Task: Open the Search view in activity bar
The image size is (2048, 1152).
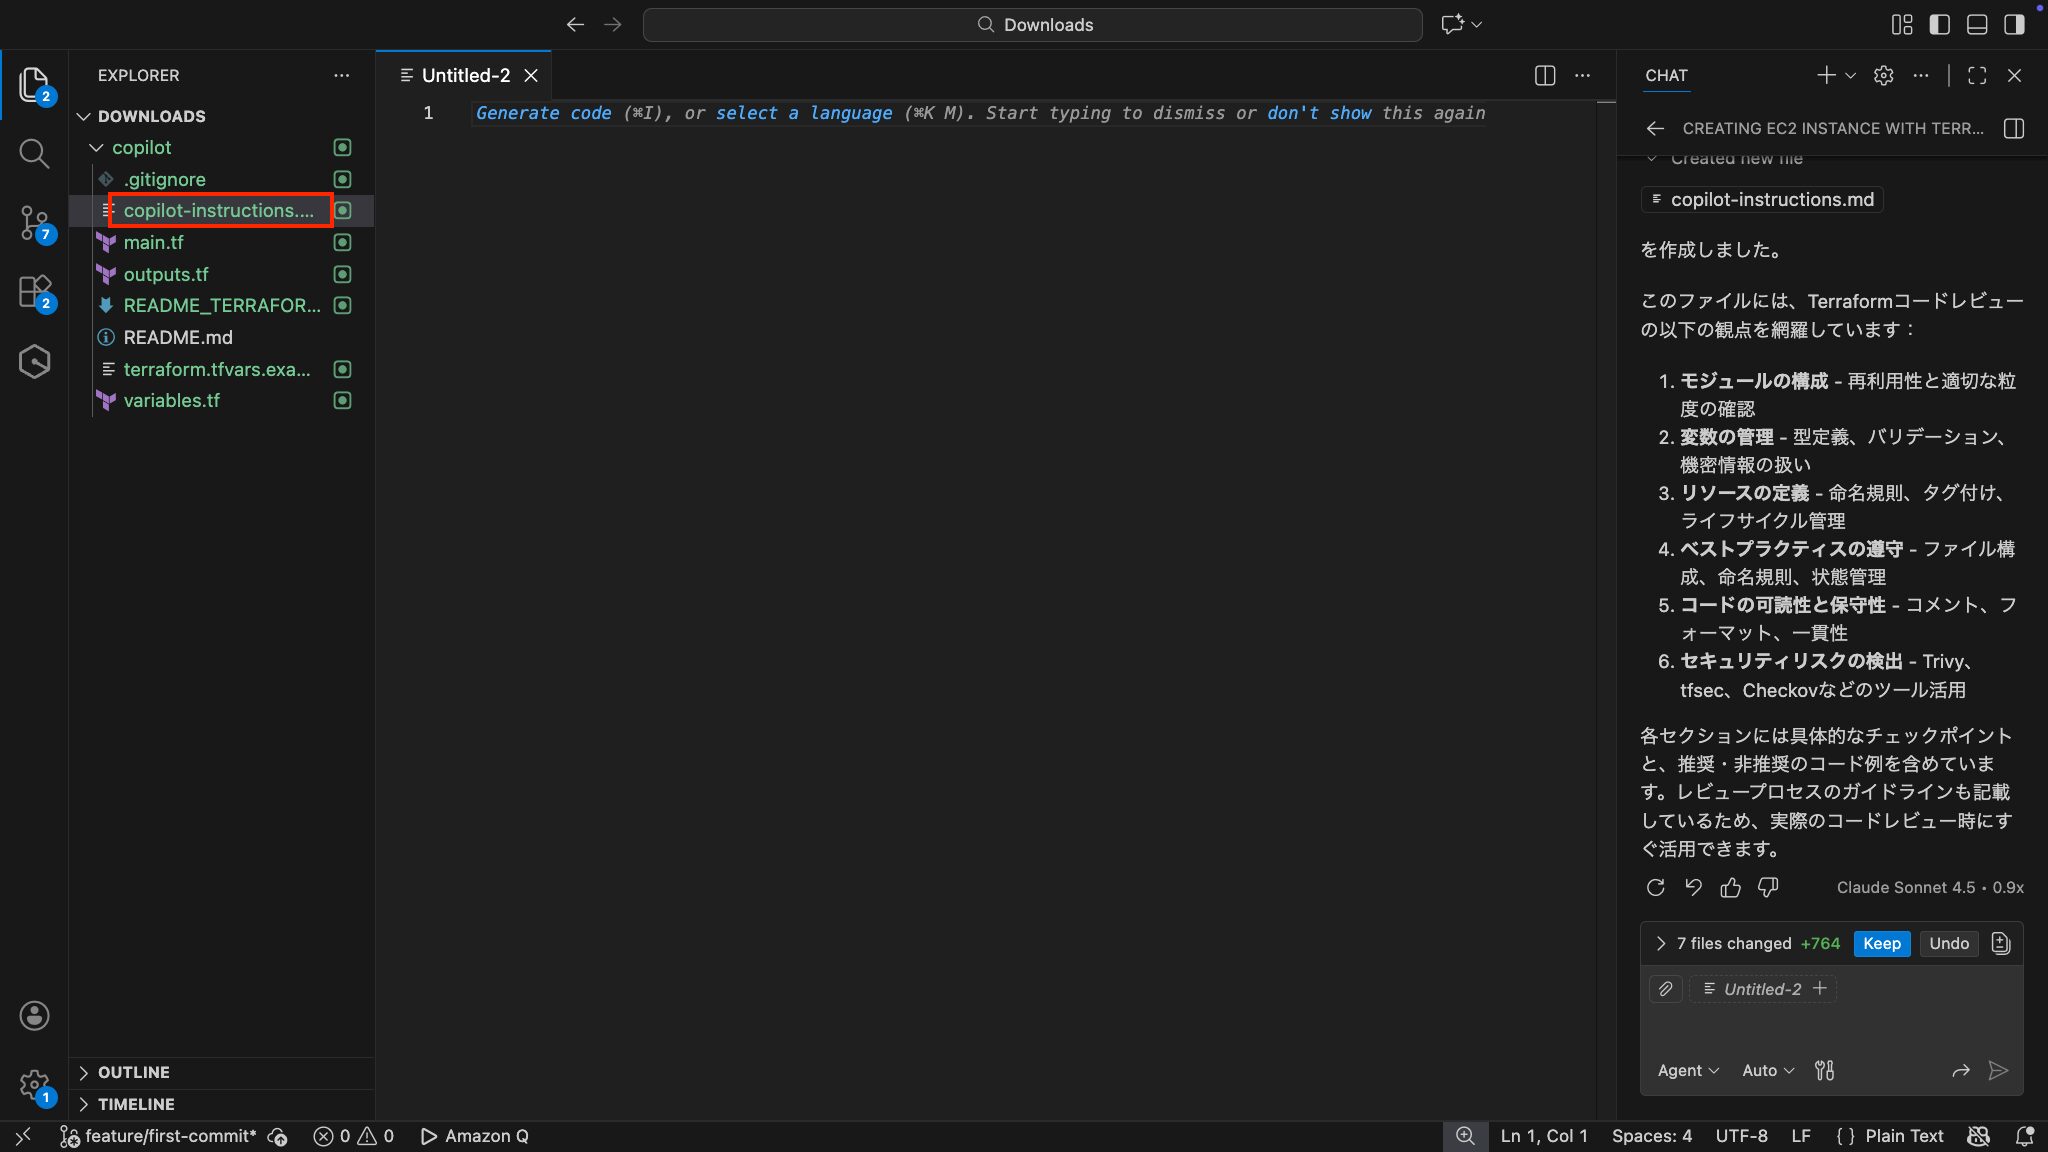Action: coord(34,153)
